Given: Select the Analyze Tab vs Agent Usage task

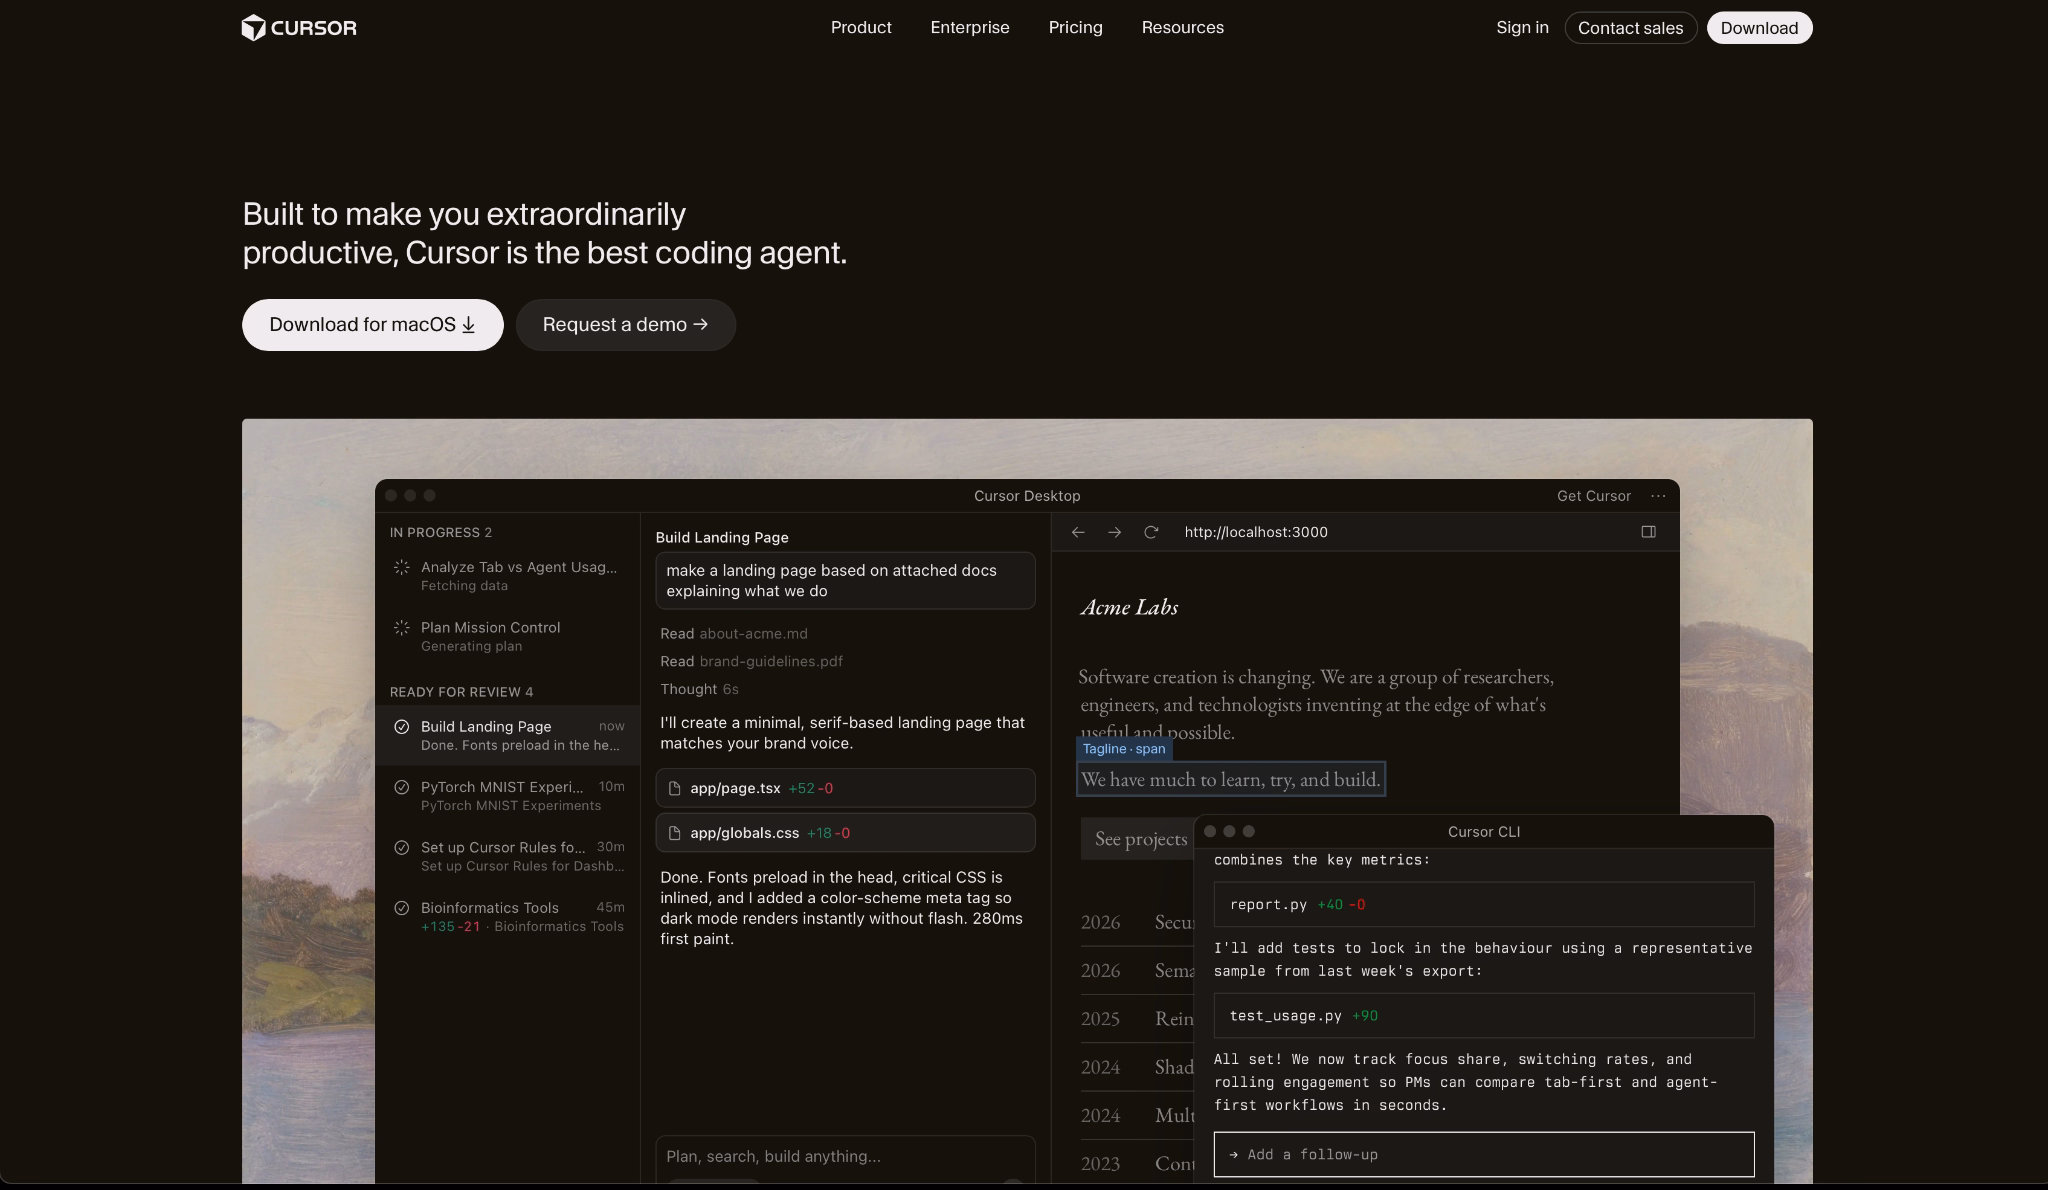Looking at the screenshot, I should coord(508,576).
